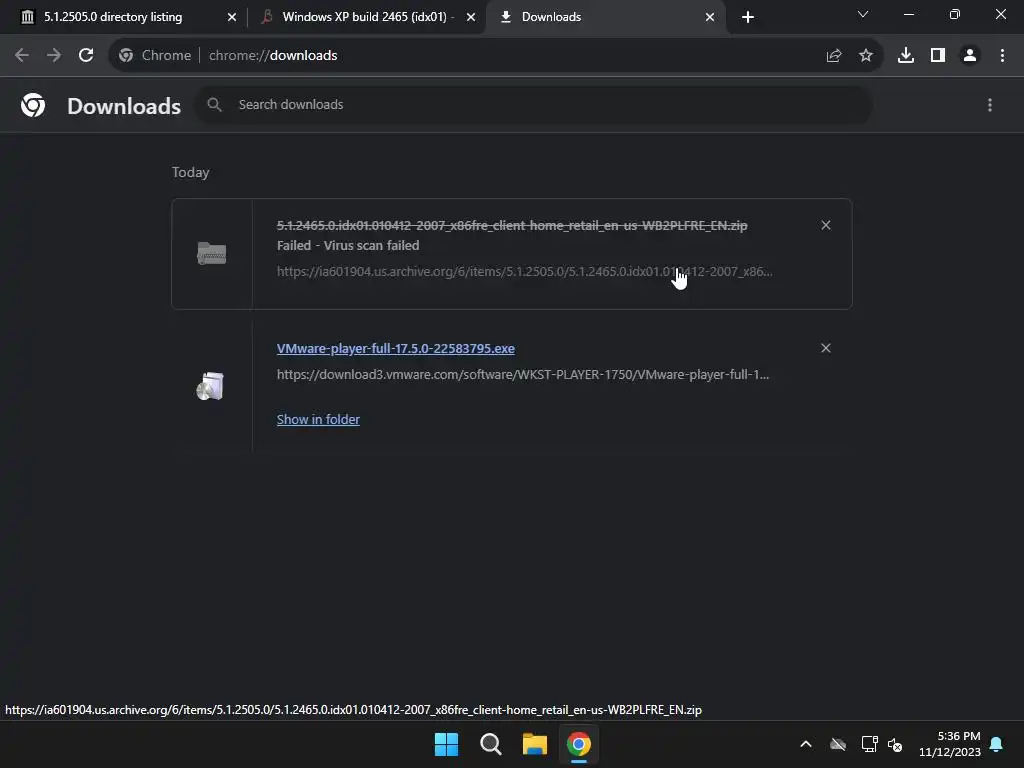
Task: Reload the downloads page
Action: pos(86,56)
